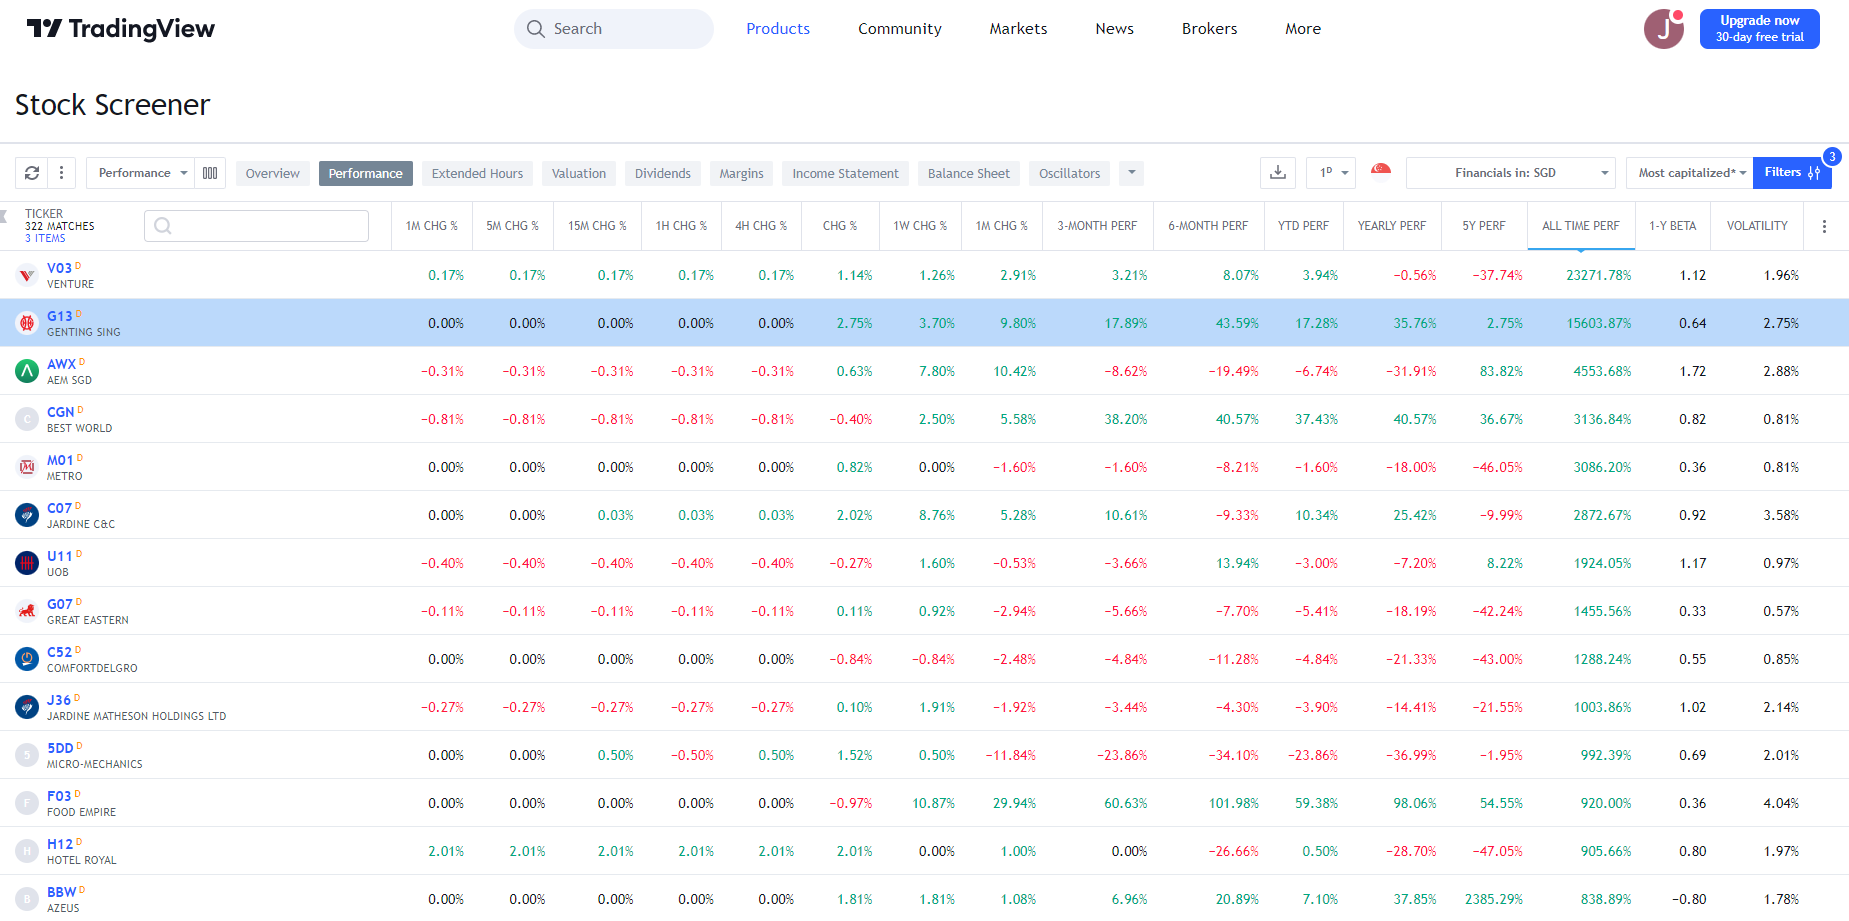Open the top navigation search

click(x=613, y=28)
